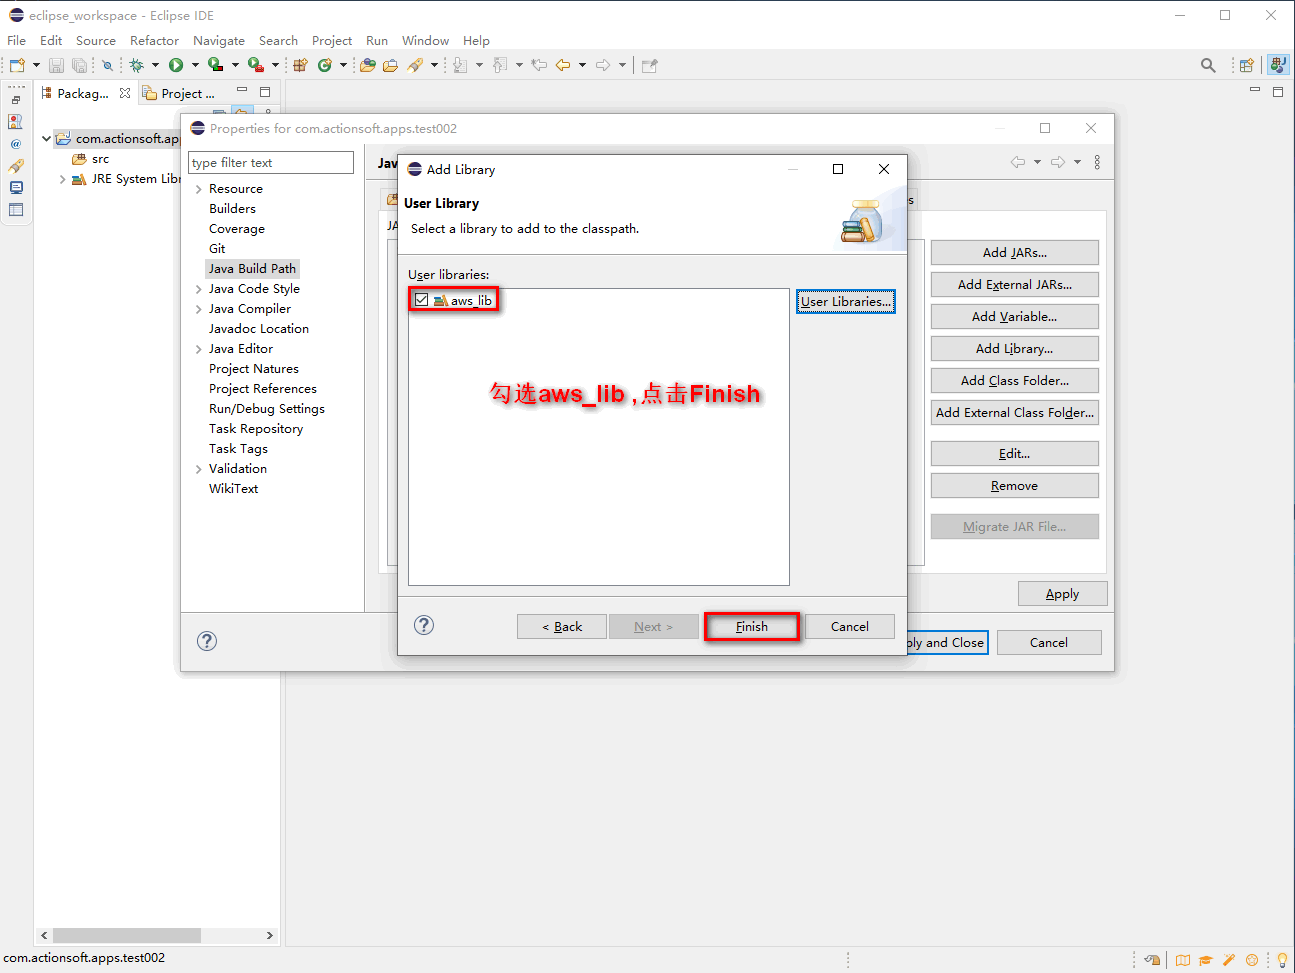This screenshot has width=1295, height=973.
Task: Click the Debug bug icon in toolbar
Action: 137,65
